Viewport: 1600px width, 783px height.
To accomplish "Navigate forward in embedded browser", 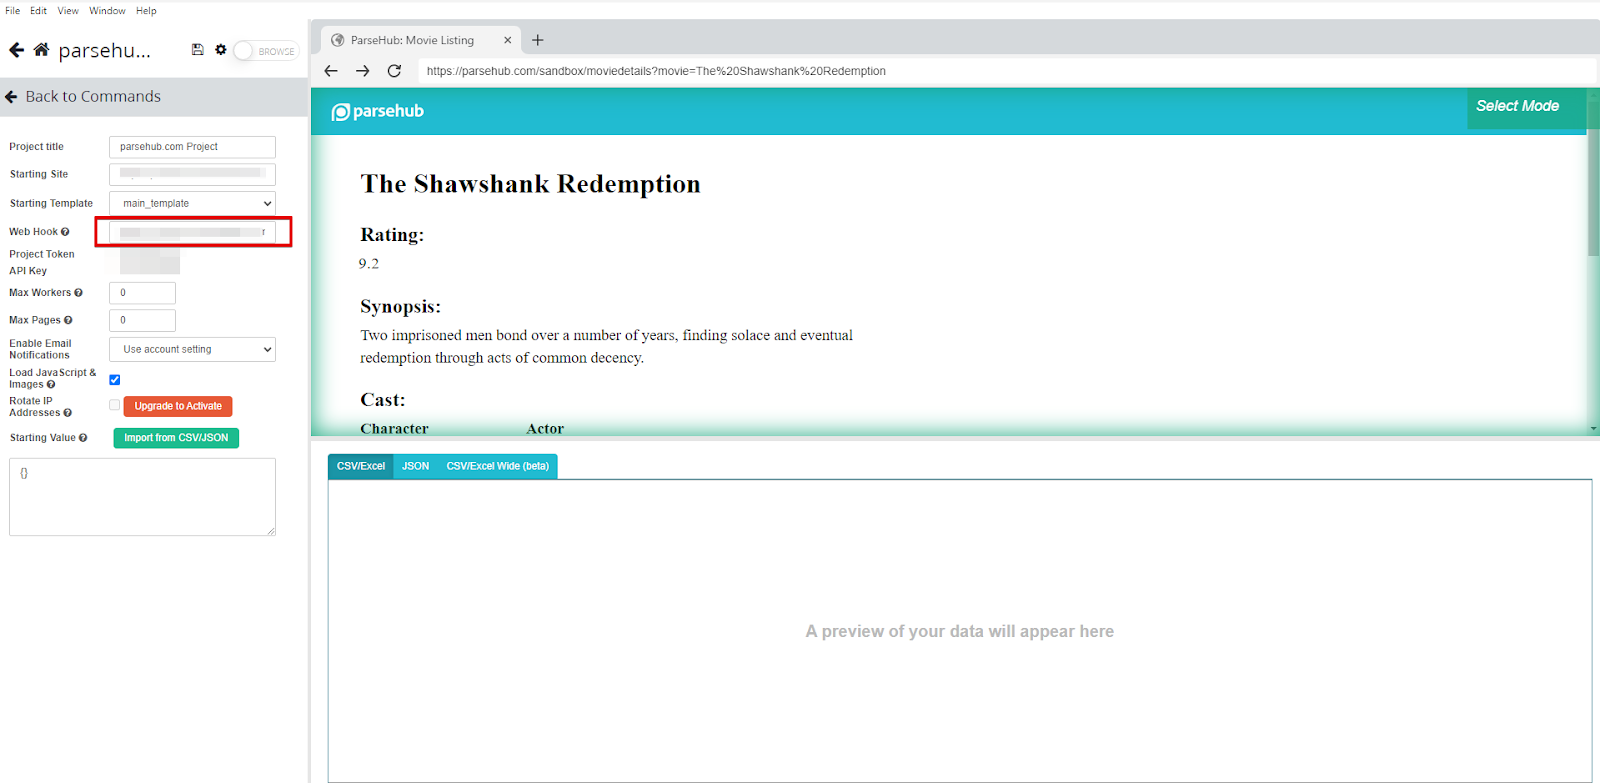I will (363, 71).
